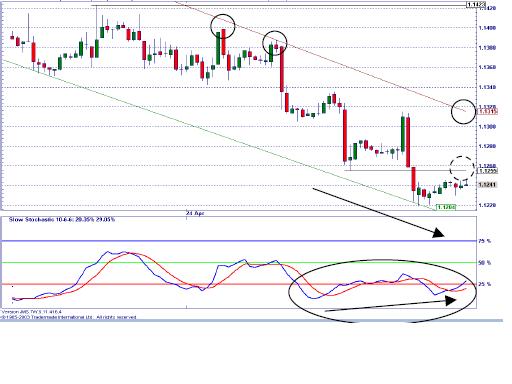This screenshot has width=512, height=384.
Task: Click the 1.1220 price axis label
Action: point(487,205)
